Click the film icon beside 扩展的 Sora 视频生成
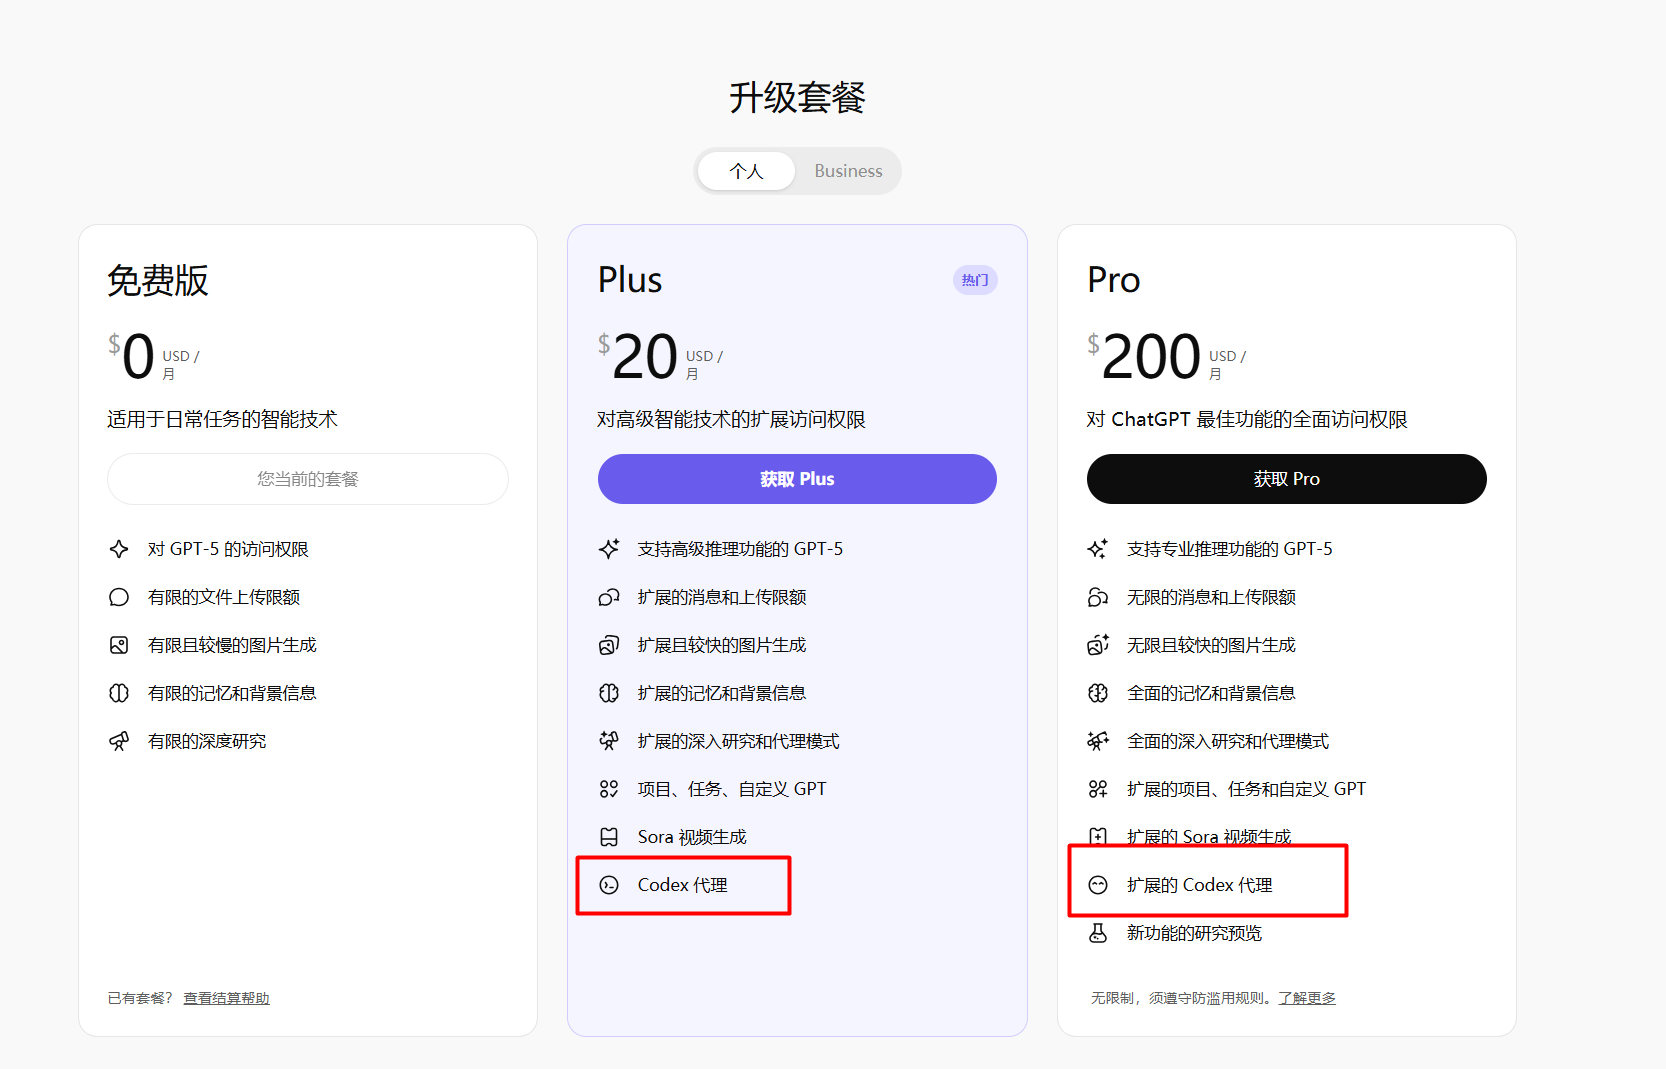Image resolution: width=1666 pixels, height=1069 pixels. (x=1098, y=837)
